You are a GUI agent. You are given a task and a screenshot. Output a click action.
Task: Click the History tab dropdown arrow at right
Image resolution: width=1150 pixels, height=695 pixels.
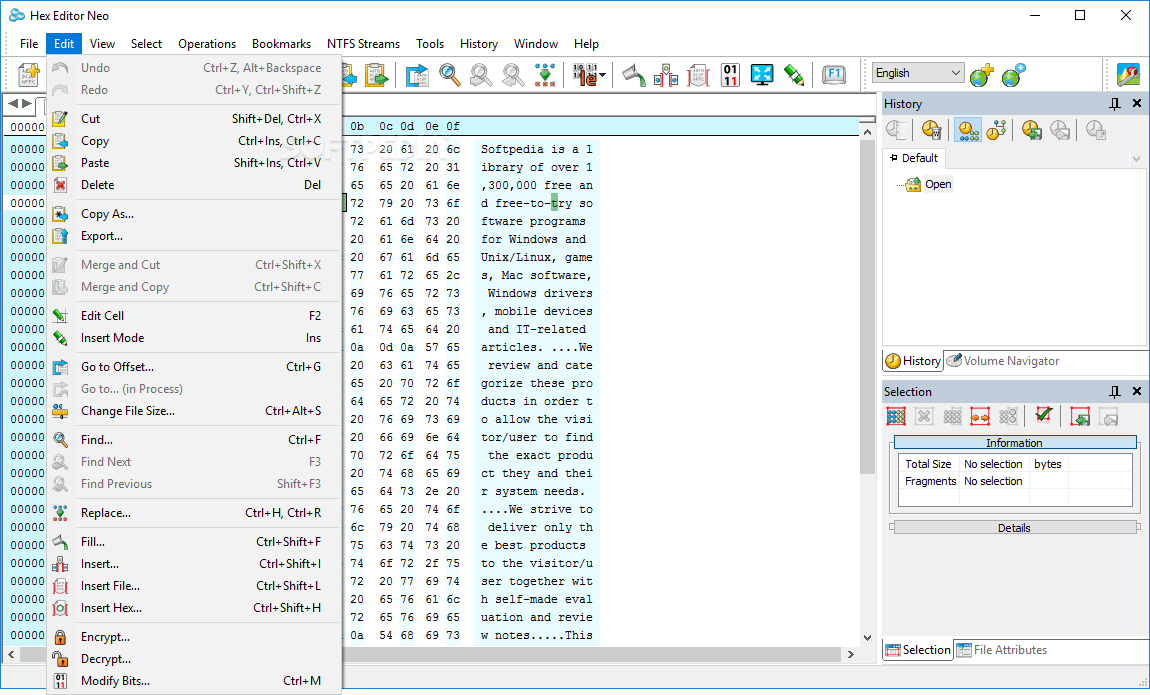click(1136, 158)
